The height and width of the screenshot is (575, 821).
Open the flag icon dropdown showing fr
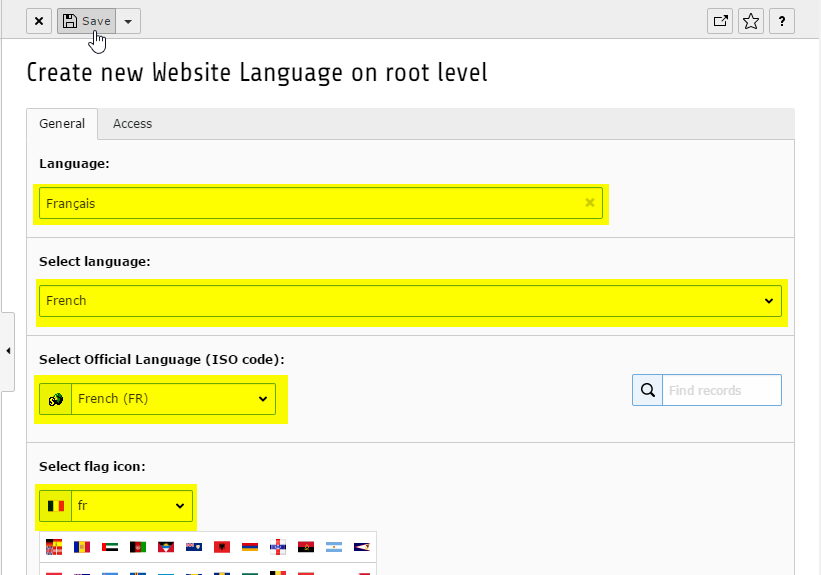132,506
